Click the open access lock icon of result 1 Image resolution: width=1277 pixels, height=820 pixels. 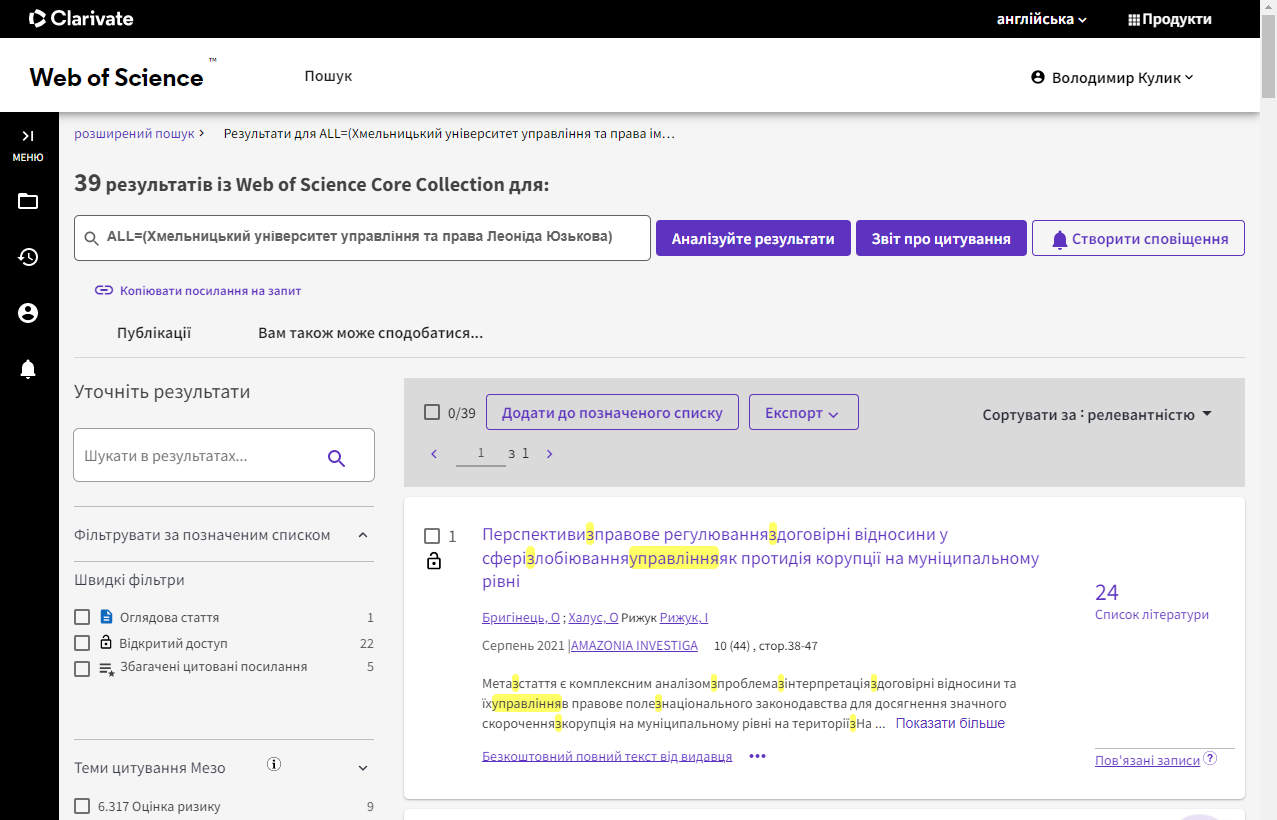pyautogui.click(x=433, y=562)
